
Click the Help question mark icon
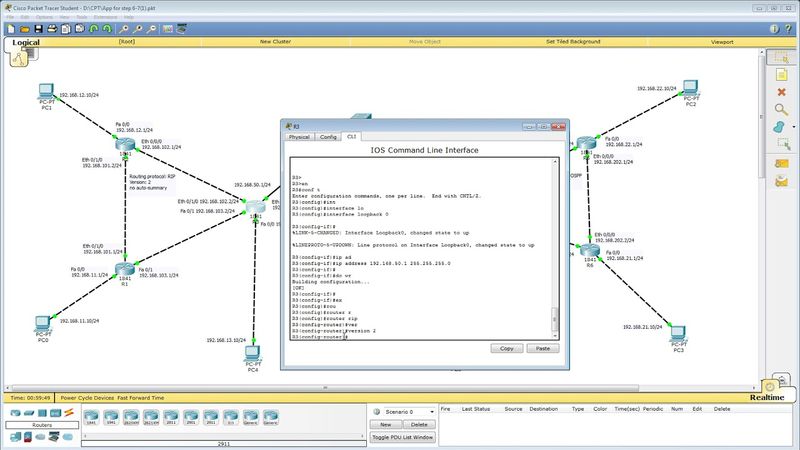tap(788, 29)
